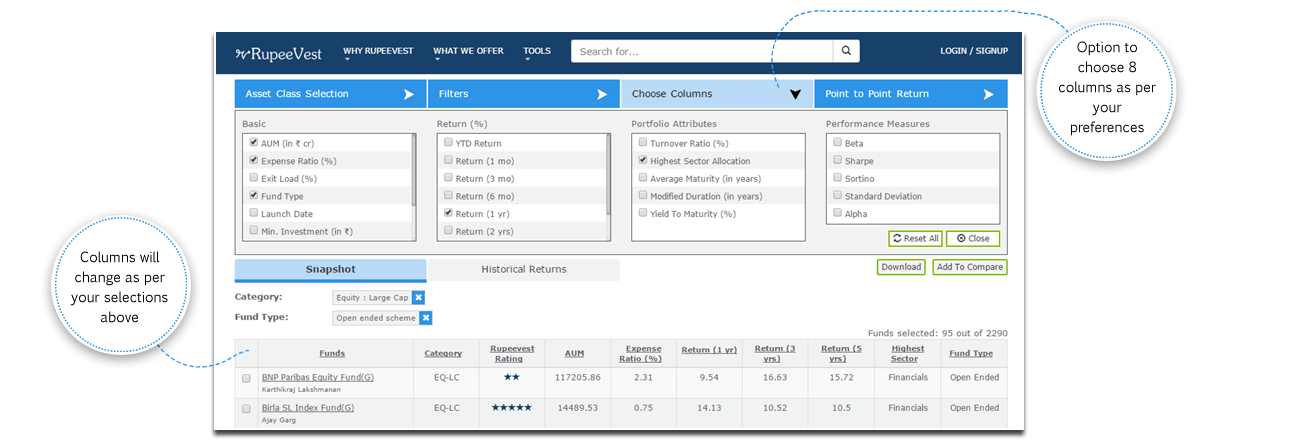The image size is (1300, 445).
Task: Select the BNP Paribas Equity Fund row checkbox
Action: pos(246,378)
